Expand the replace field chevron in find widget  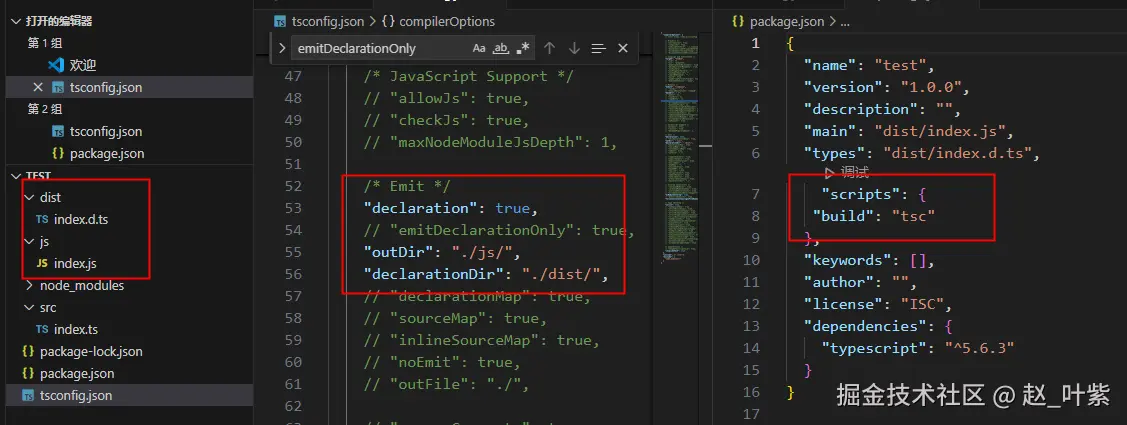pos(282,48)
